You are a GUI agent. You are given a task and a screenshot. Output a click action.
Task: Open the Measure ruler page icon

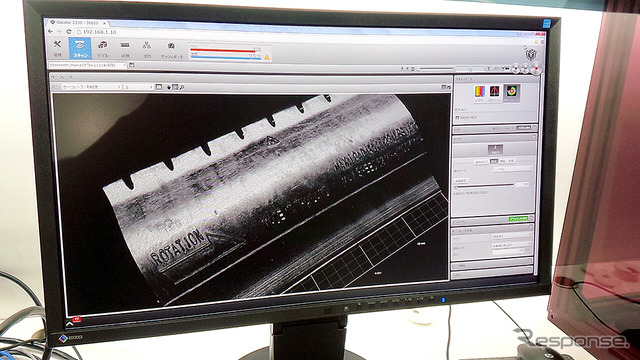pos(125,49)
